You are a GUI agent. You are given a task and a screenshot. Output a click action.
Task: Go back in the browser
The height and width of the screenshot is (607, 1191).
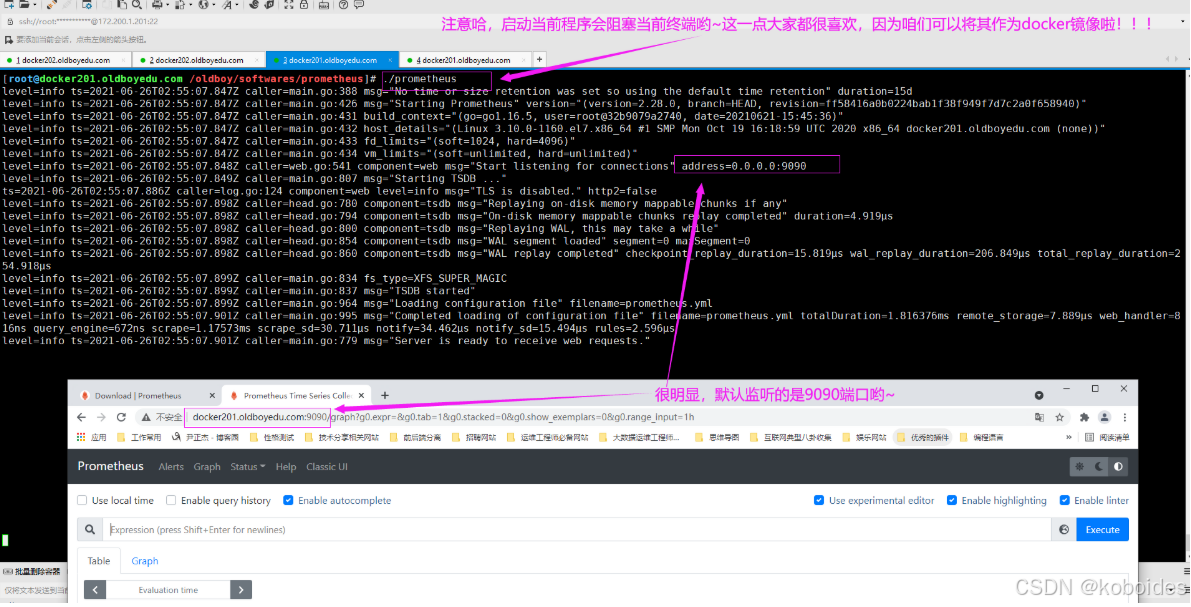81,417
